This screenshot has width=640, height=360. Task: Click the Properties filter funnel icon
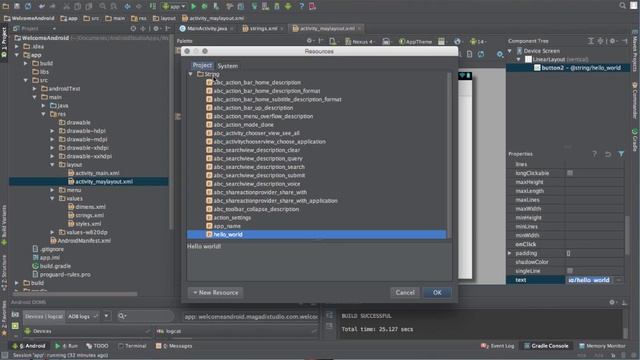coord(621,154)
